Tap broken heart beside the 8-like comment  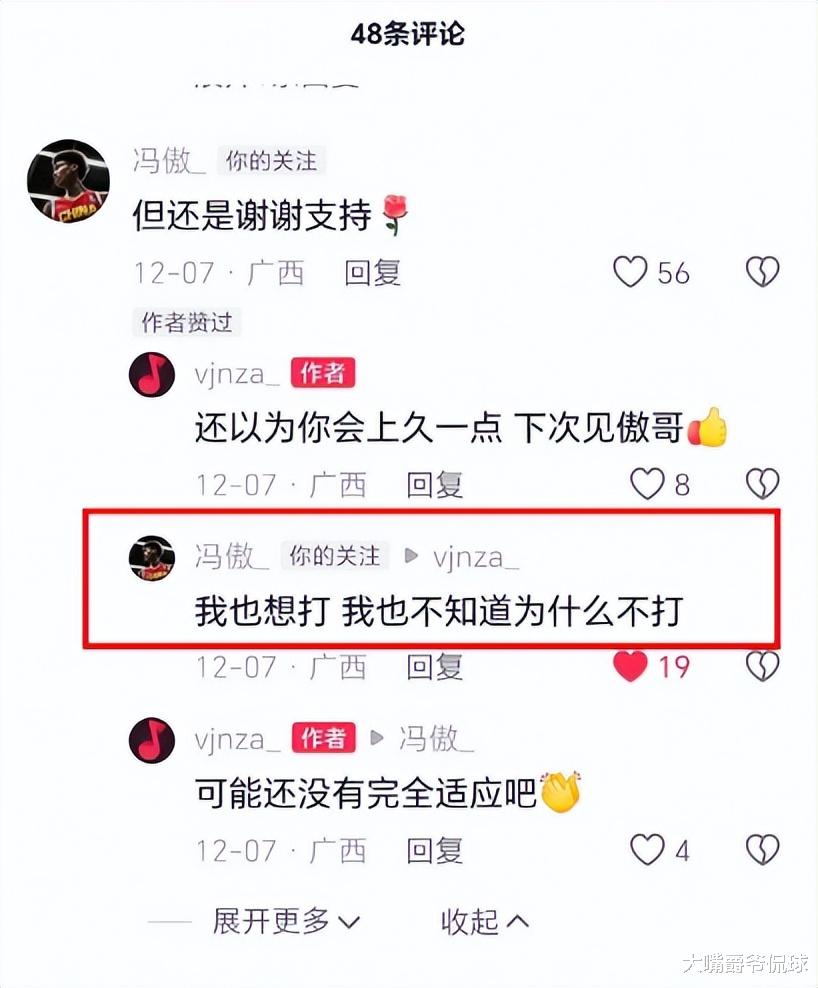coord(763,484)
